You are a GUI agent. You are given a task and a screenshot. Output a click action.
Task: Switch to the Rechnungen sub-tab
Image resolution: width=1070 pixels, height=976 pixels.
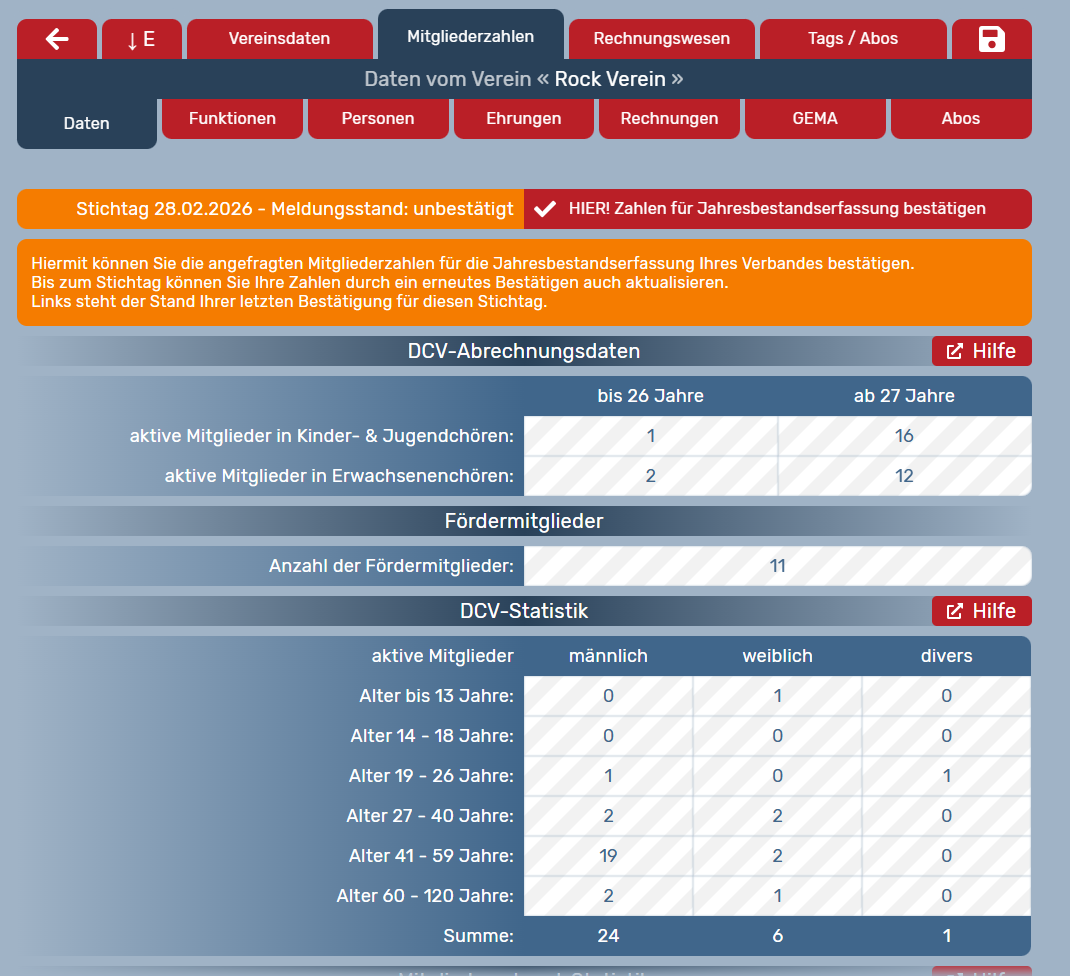coord(669,118)
